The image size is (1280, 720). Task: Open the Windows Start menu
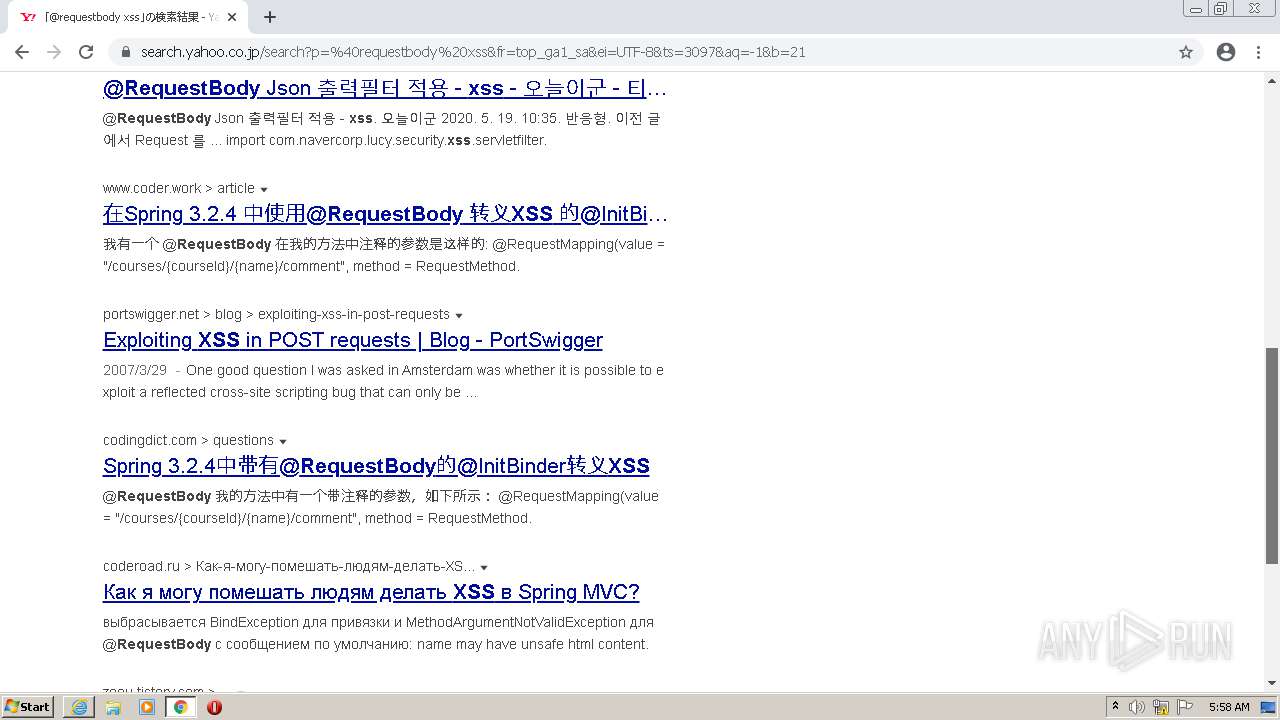tap(28, 706)
